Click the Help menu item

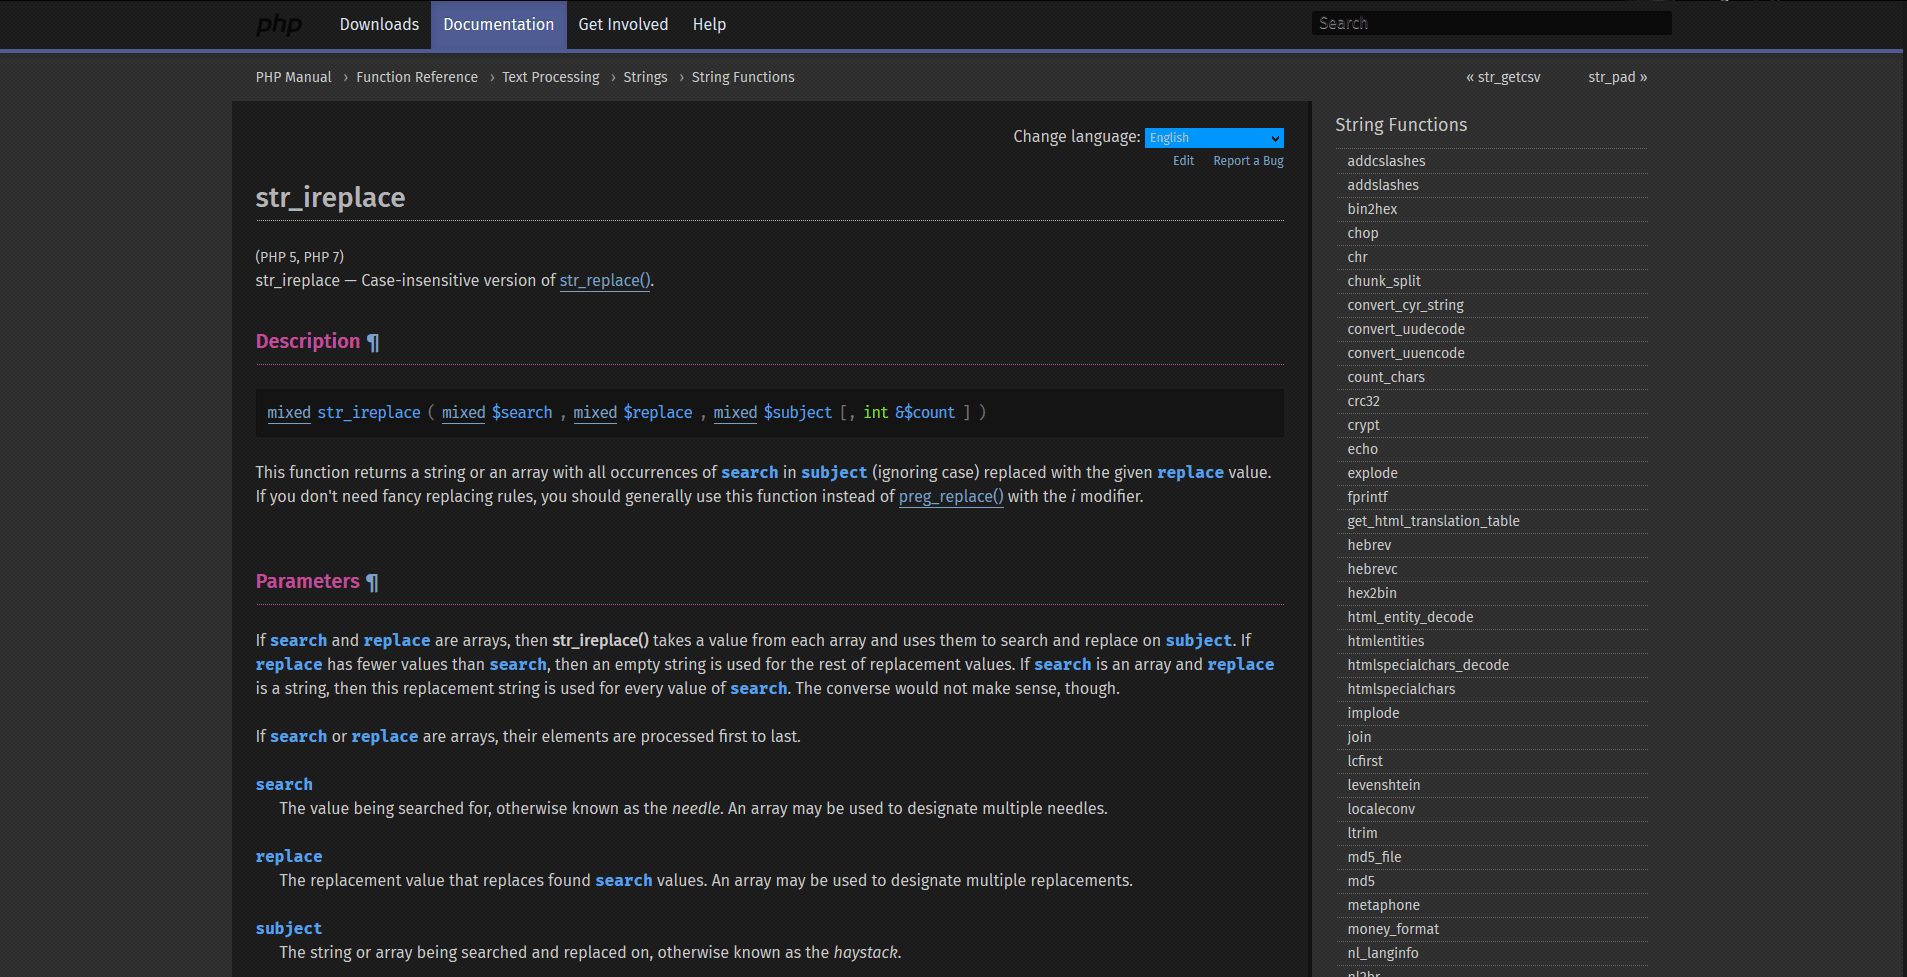[709, 24]
